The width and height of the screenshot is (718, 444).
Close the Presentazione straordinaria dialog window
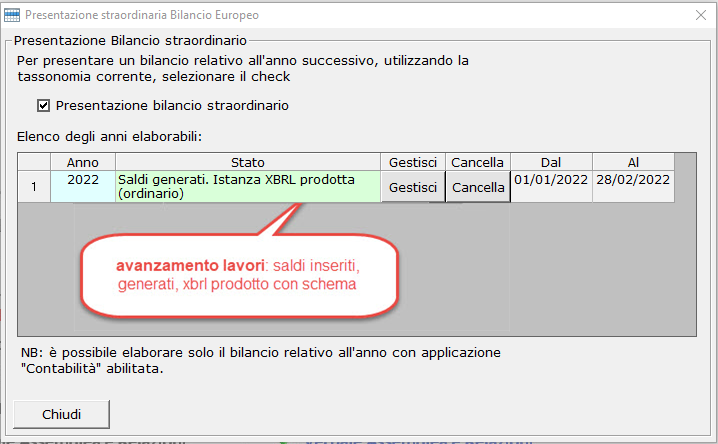point(699,15)
